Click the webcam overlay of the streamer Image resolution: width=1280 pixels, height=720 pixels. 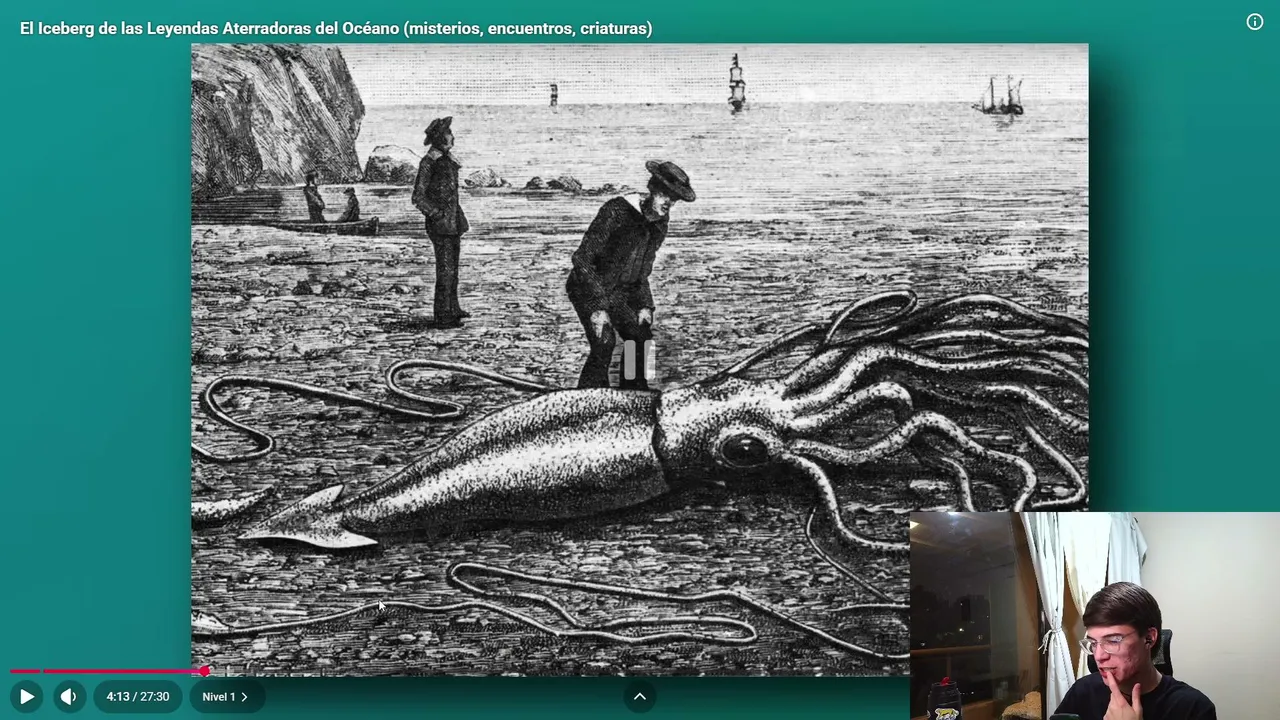tap(1095, 616)
